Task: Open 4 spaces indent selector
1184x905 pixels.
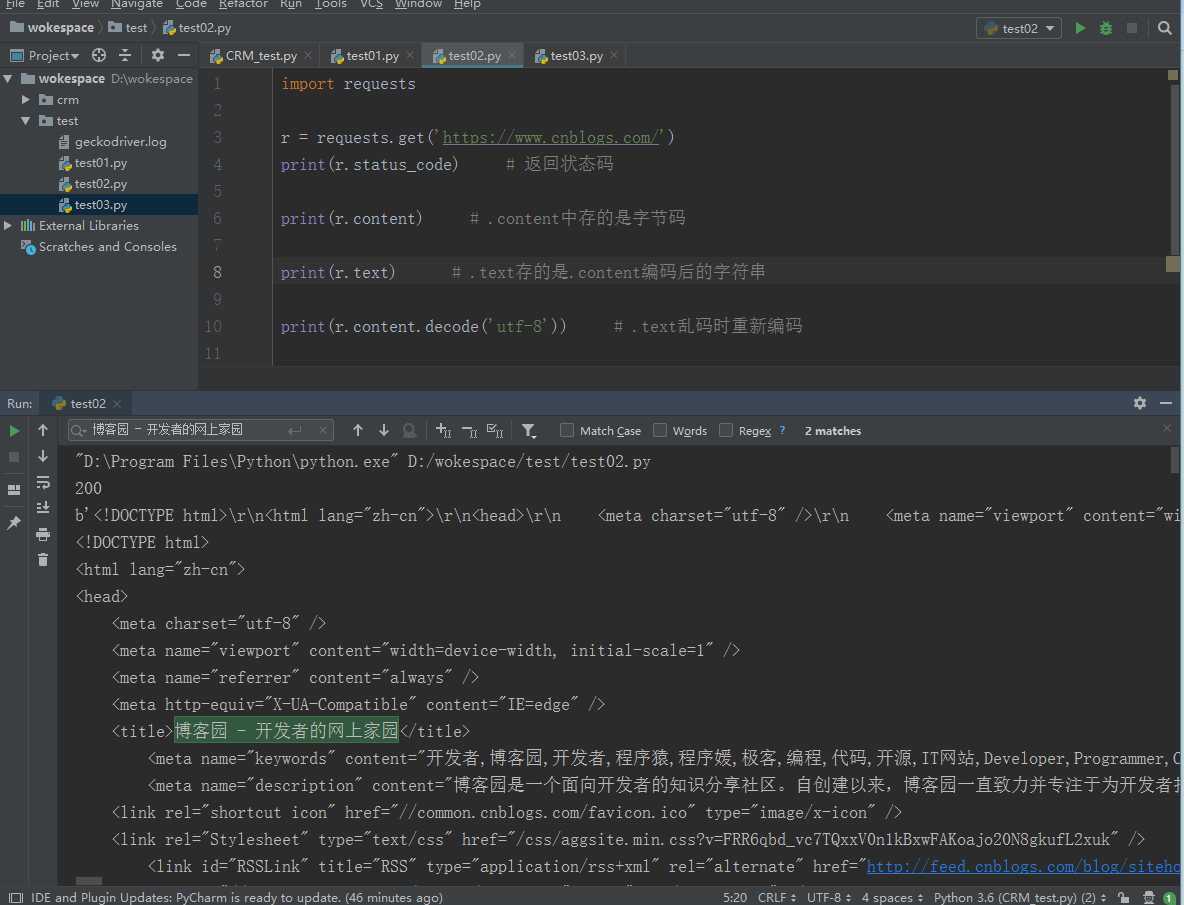Action: click(893, 897)
